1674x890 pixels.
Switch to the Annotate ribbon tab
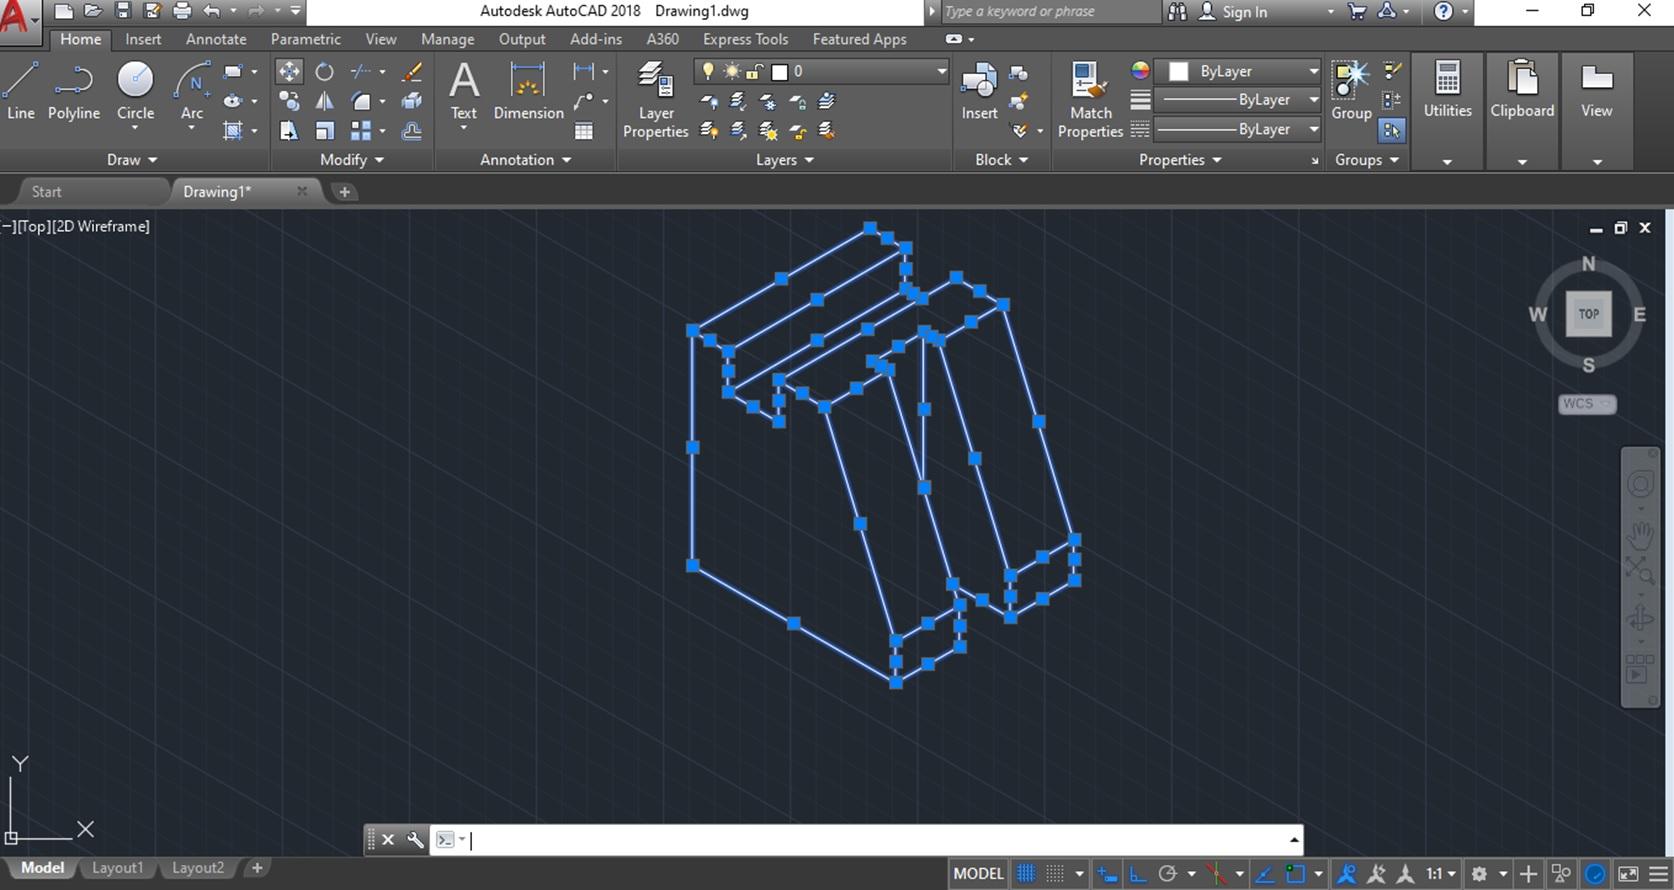coord(216,39)
